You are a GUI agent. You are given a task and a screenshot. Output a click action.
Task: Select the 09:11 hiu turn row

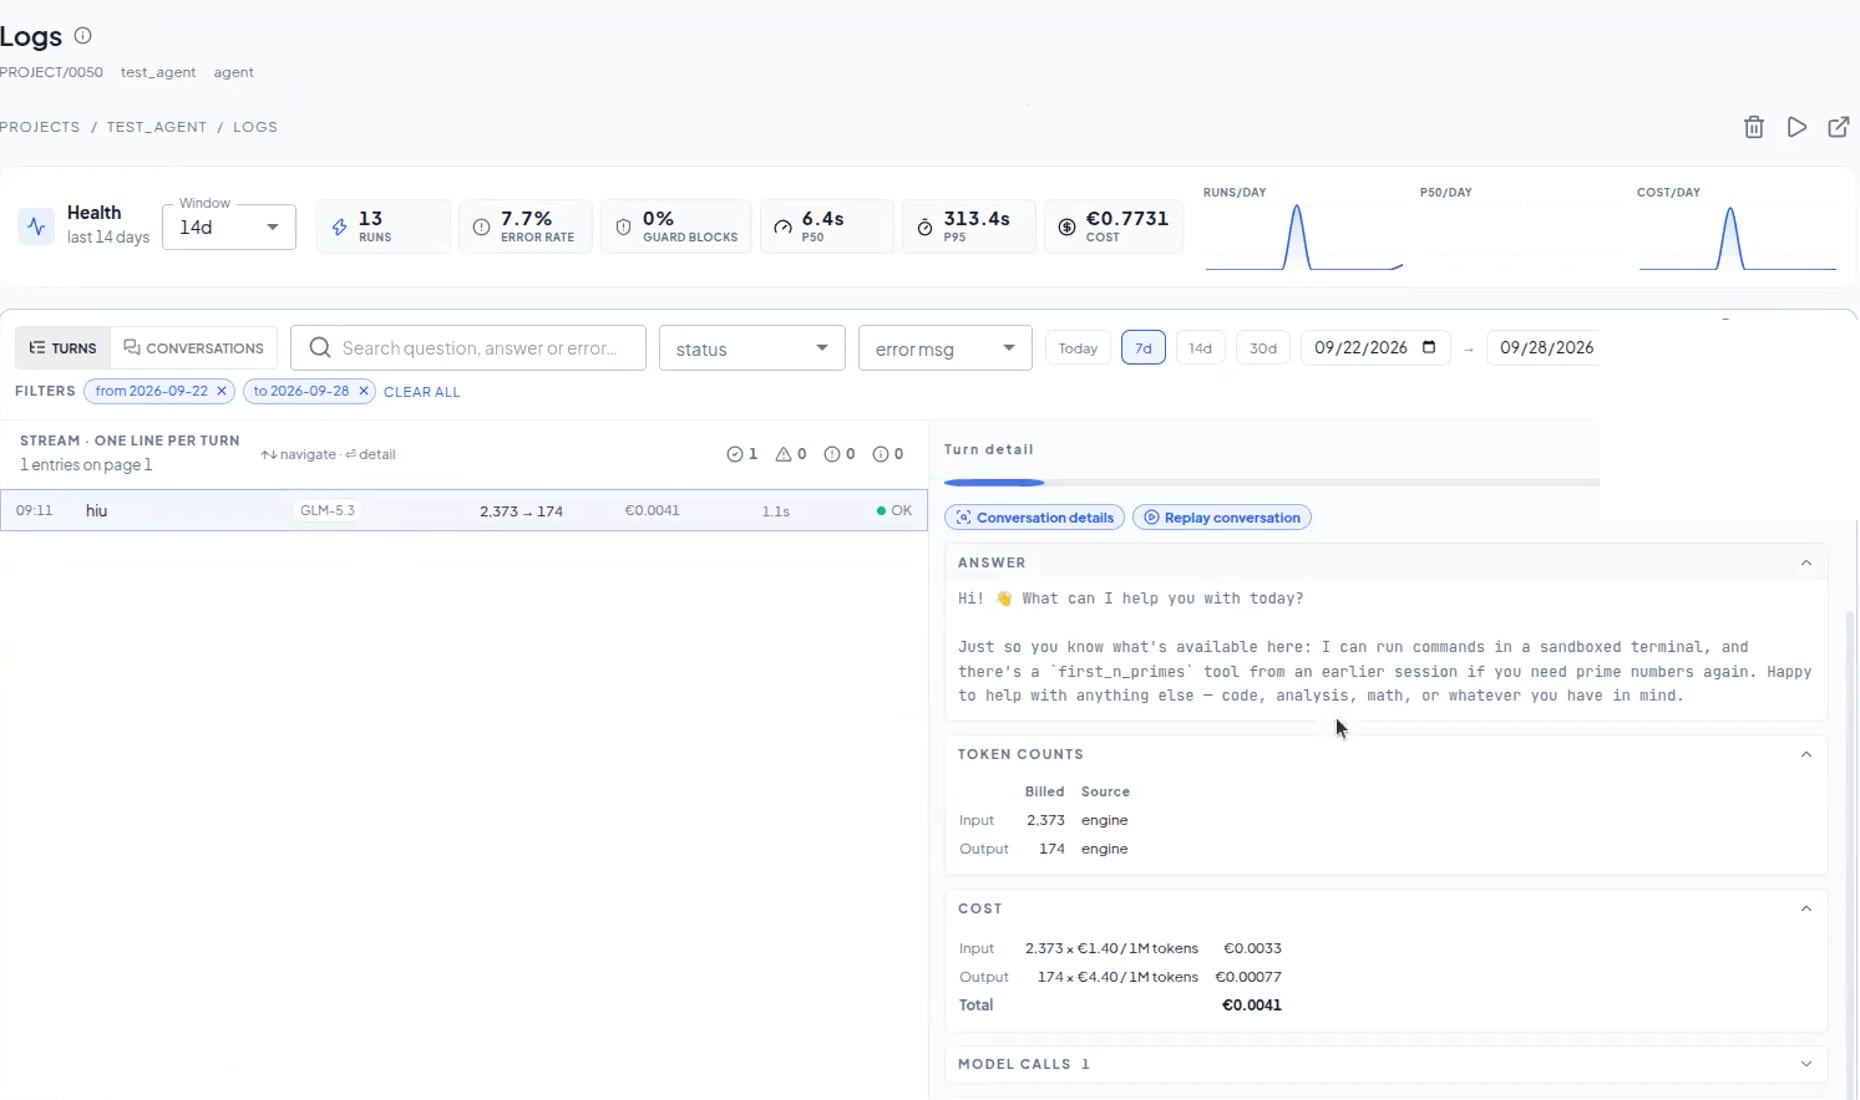coord(464,510)
